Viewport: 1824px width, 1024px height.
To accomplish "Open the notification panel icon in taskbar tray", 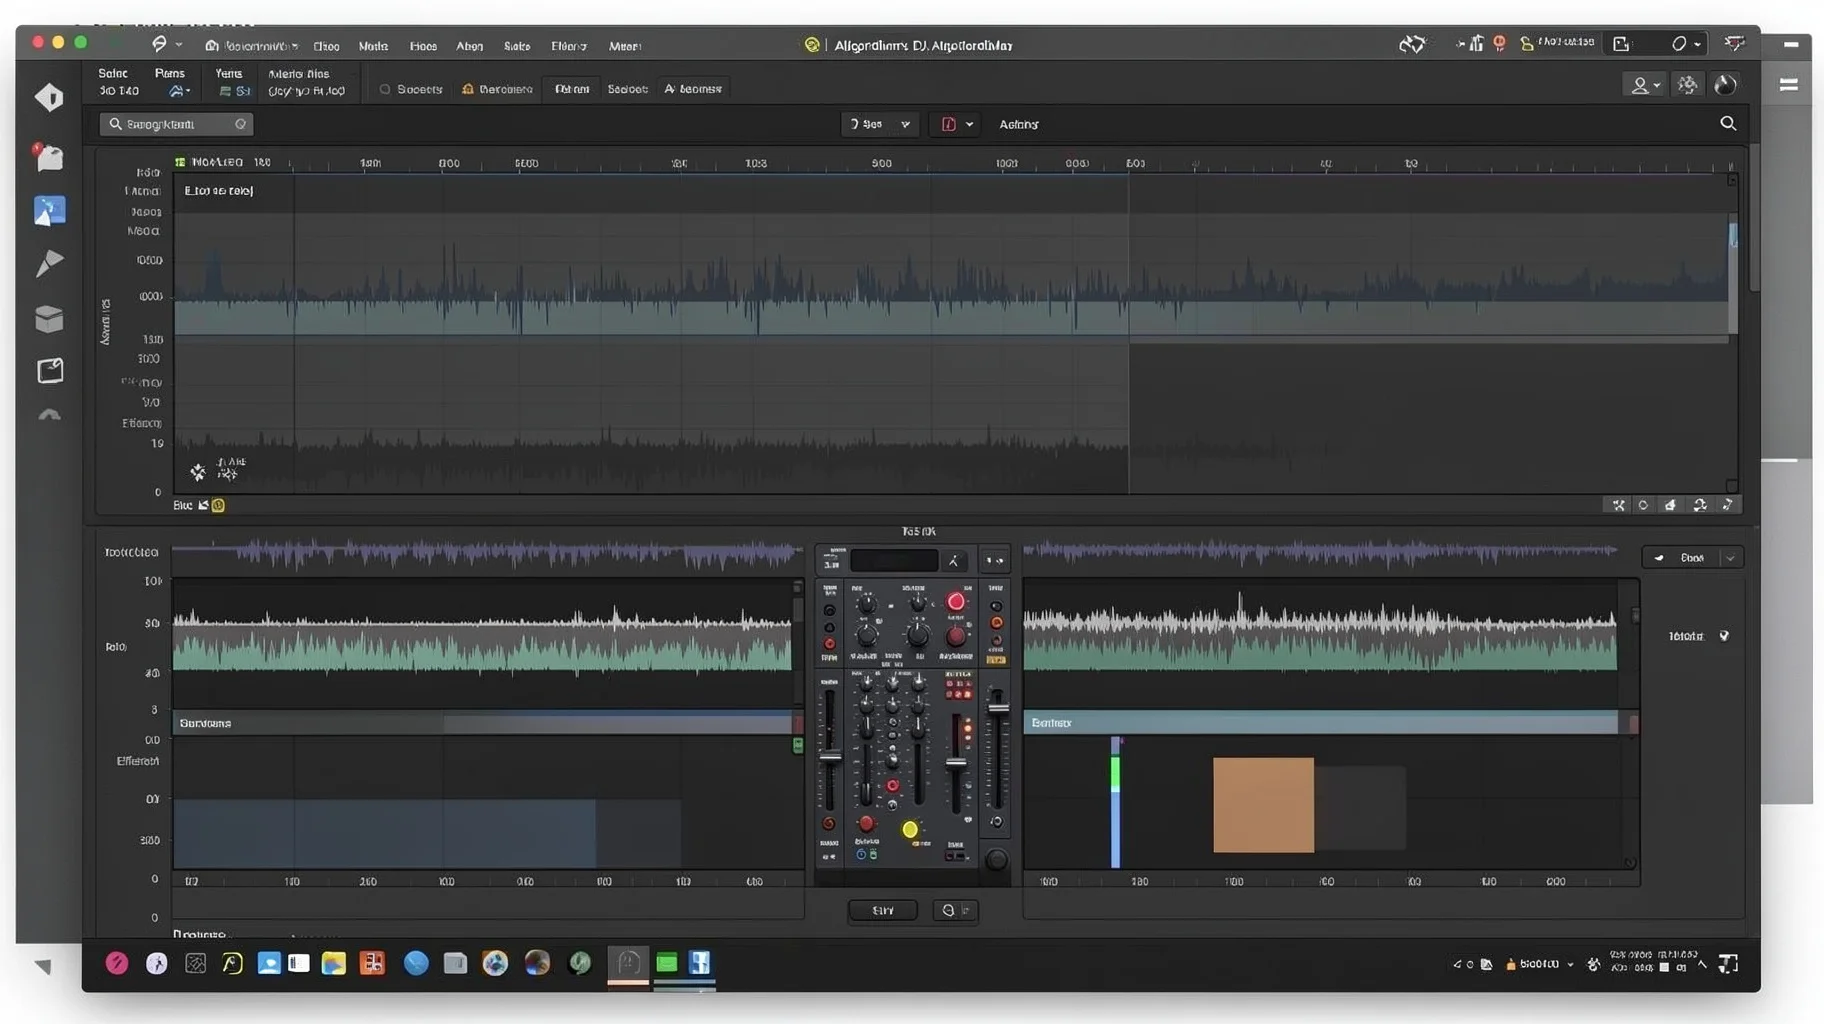I will pyautogui.click(x=1729, y=964).
